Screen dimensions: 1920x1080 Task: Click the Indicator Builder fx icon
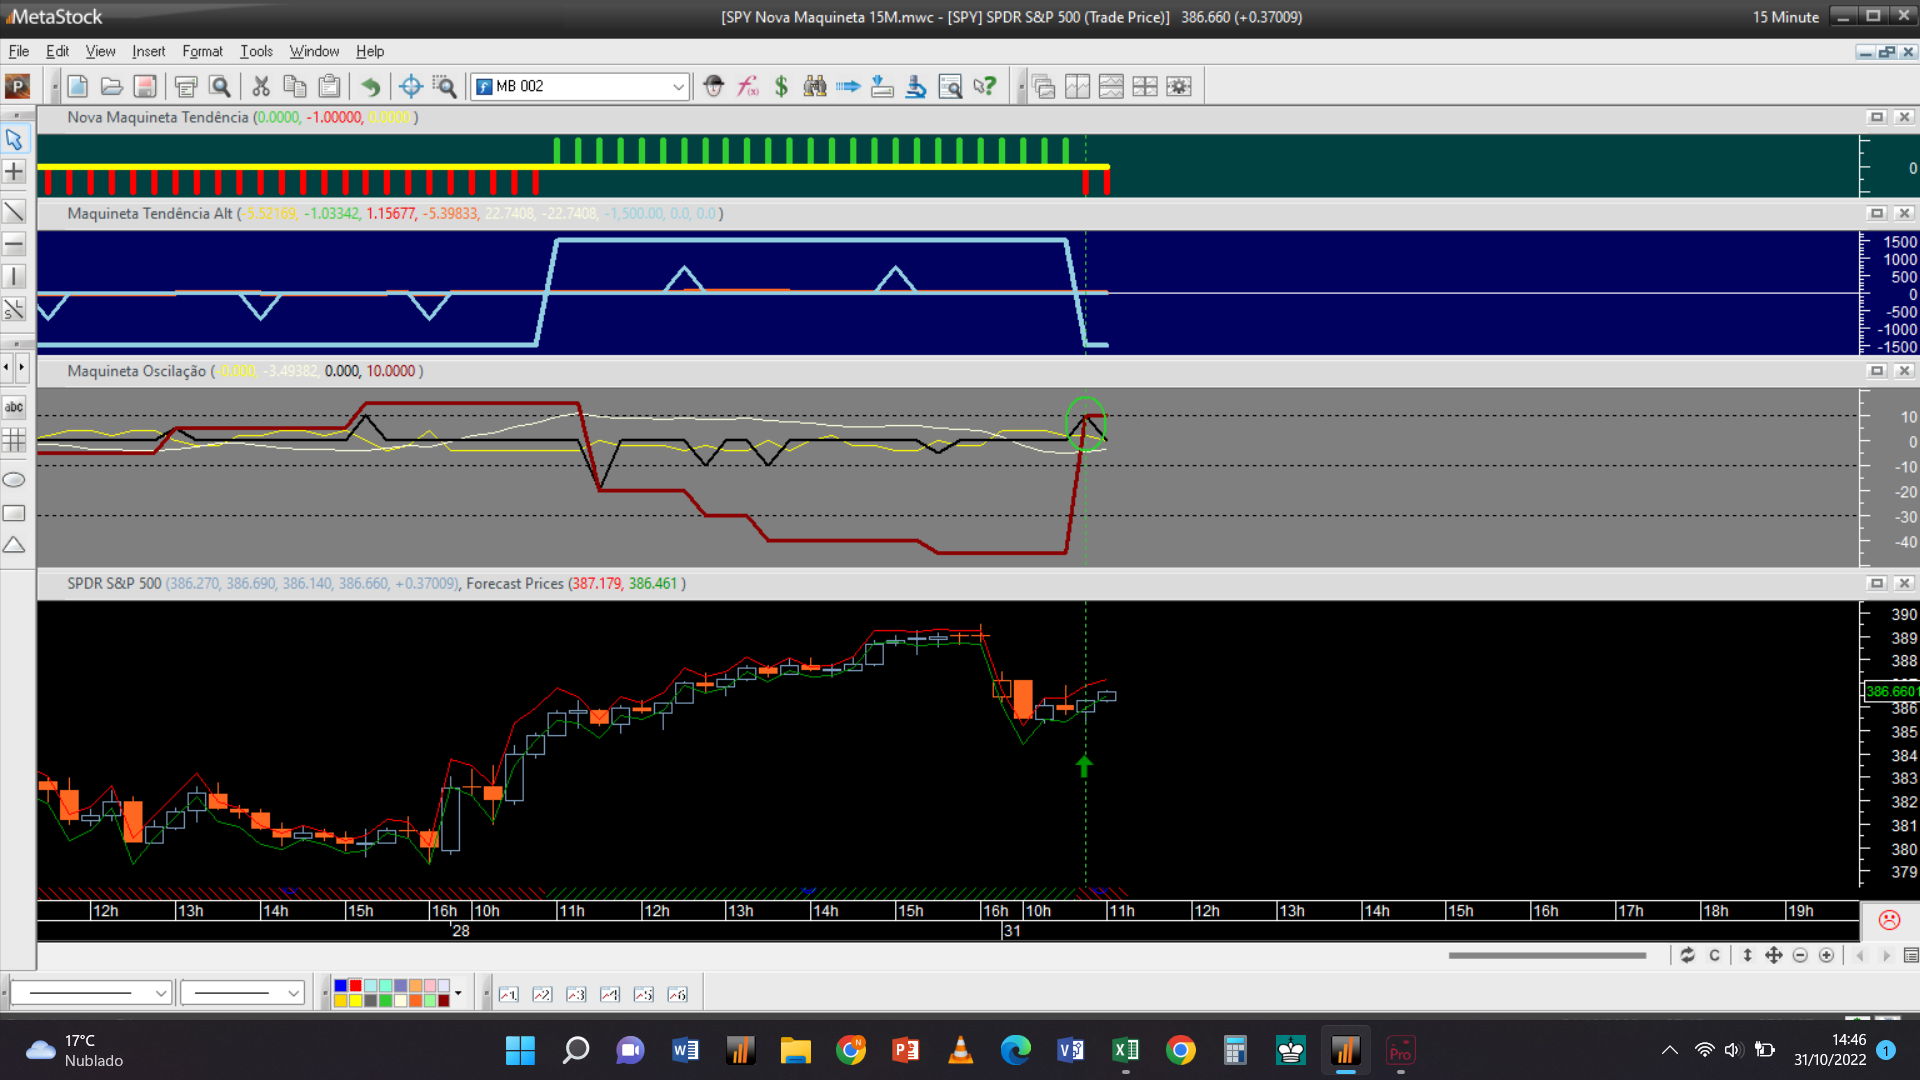[x=748, y=87]
